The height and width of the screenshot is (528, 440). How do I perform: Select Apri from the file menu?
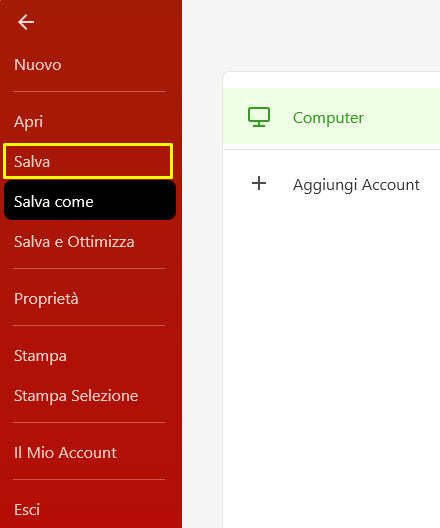coord(29,122)
